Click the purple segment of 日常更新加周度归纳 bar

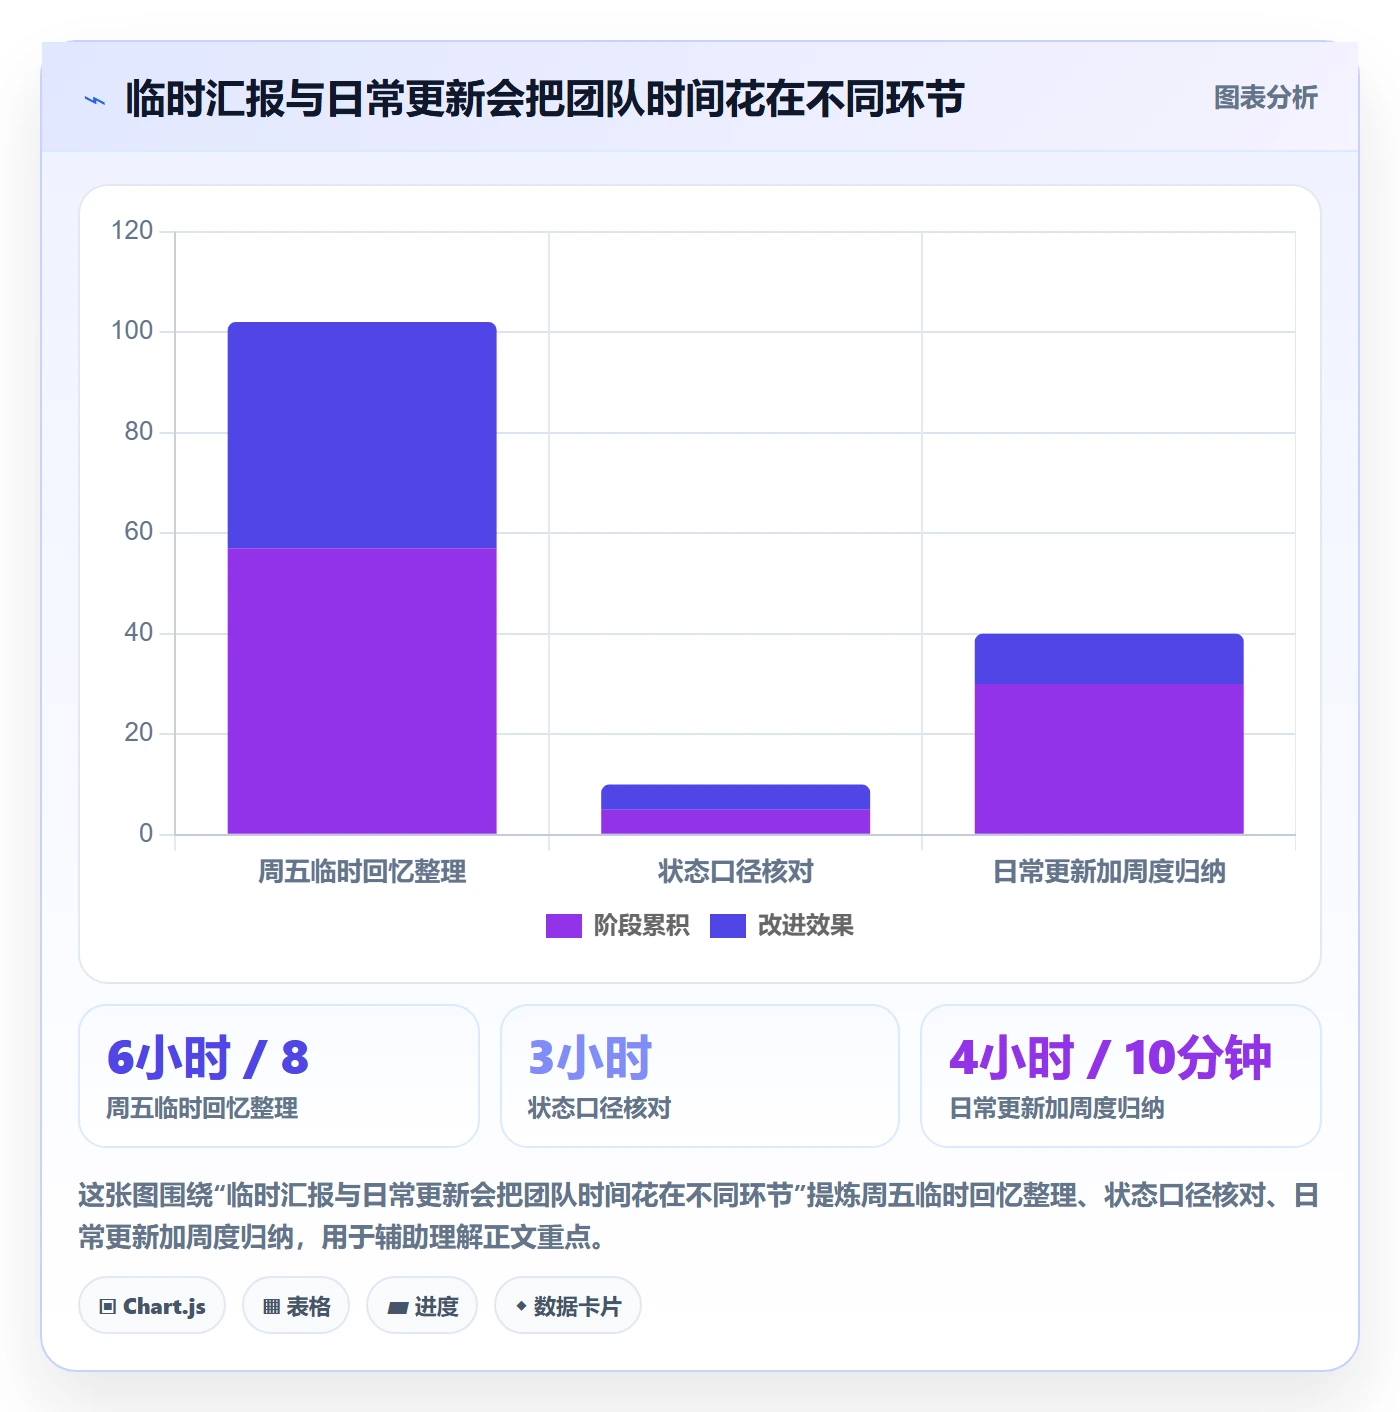click(x=1109, y=759)
